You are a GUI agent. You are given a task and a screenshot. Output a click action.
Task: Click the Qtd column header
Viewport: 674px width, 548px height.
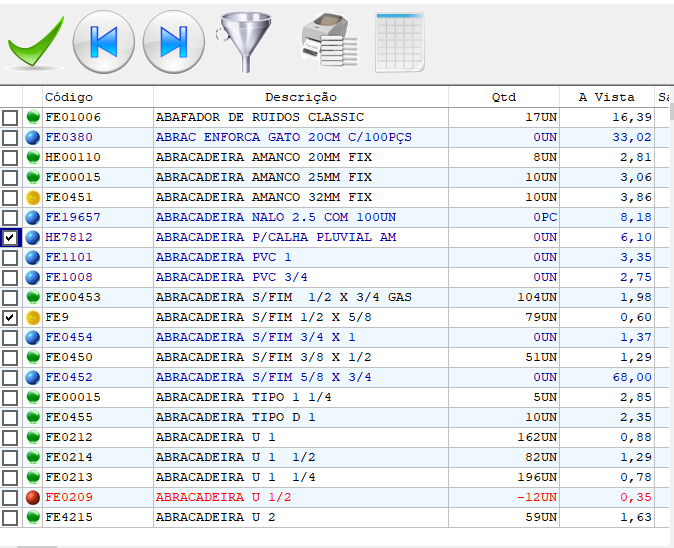point(504,97)
